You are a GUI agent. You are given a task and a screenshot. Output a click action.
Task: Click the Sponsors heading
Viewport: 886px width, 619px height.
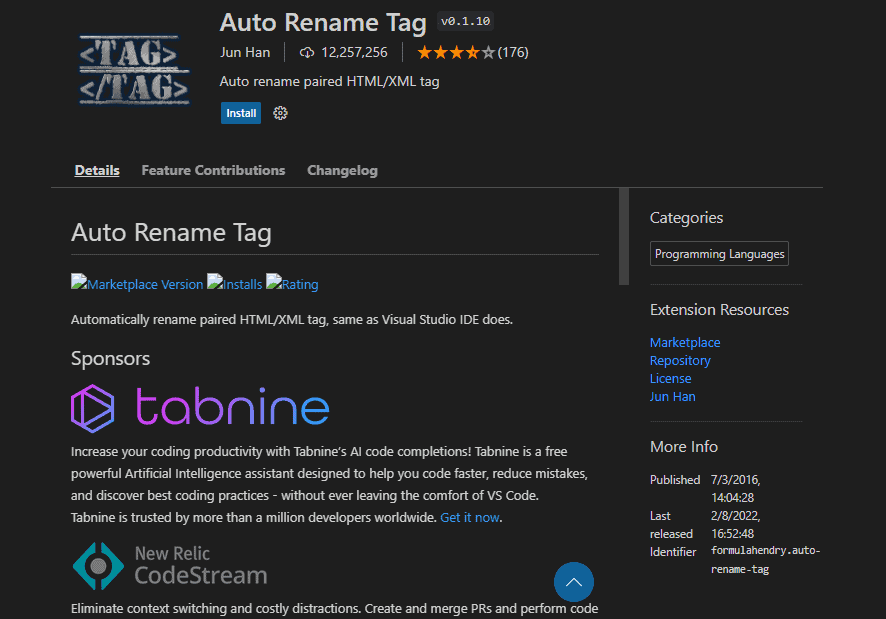(111, 358)
